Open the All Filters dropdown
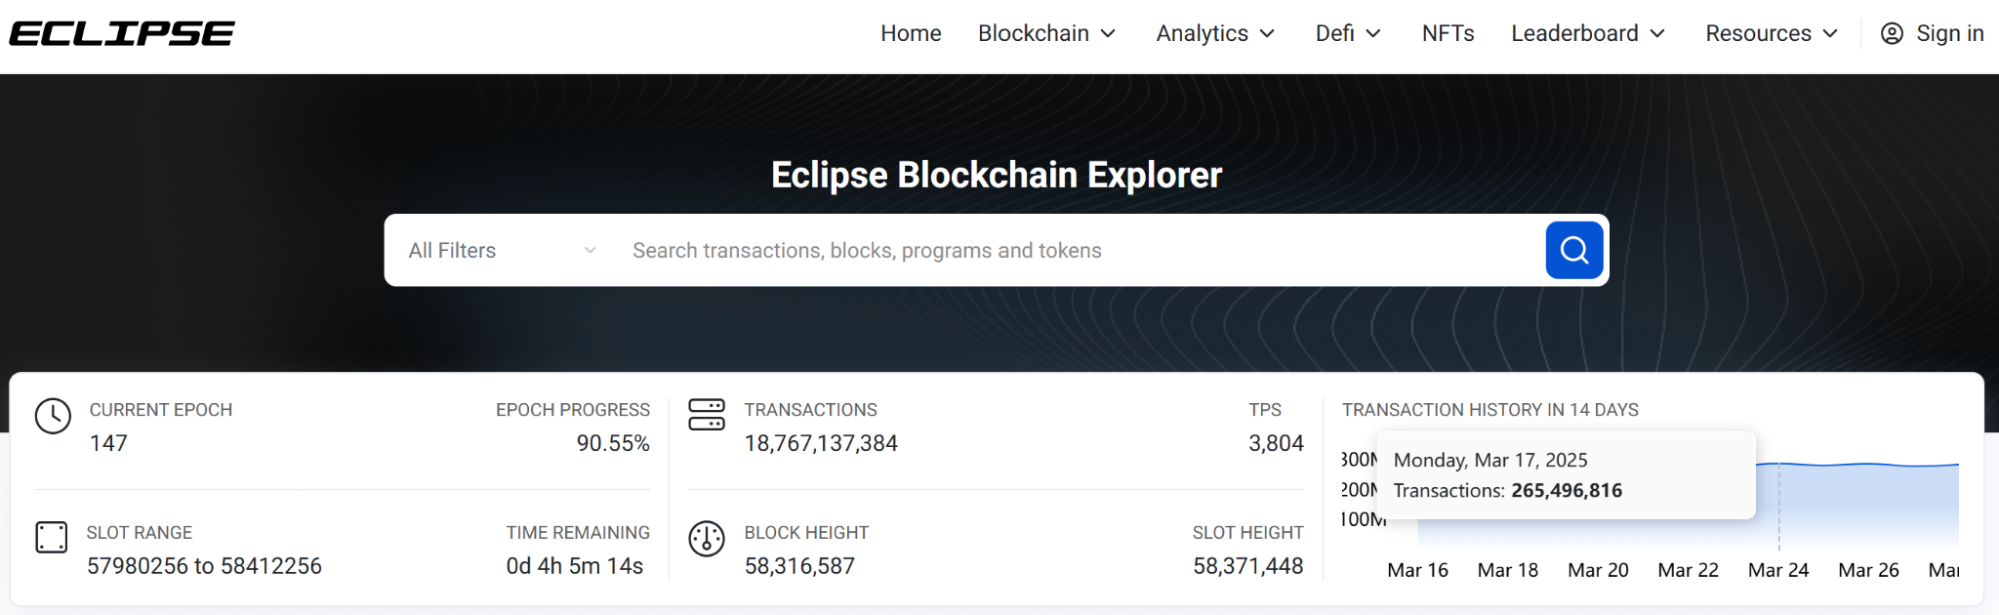 pyautogui.click(x=501, y=250)
